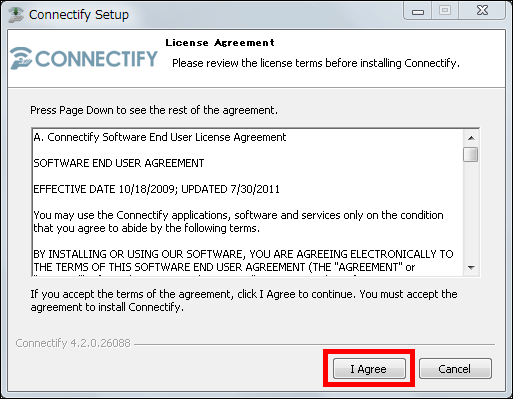Click the first line of the license text
513x399 pixels.
160,137
